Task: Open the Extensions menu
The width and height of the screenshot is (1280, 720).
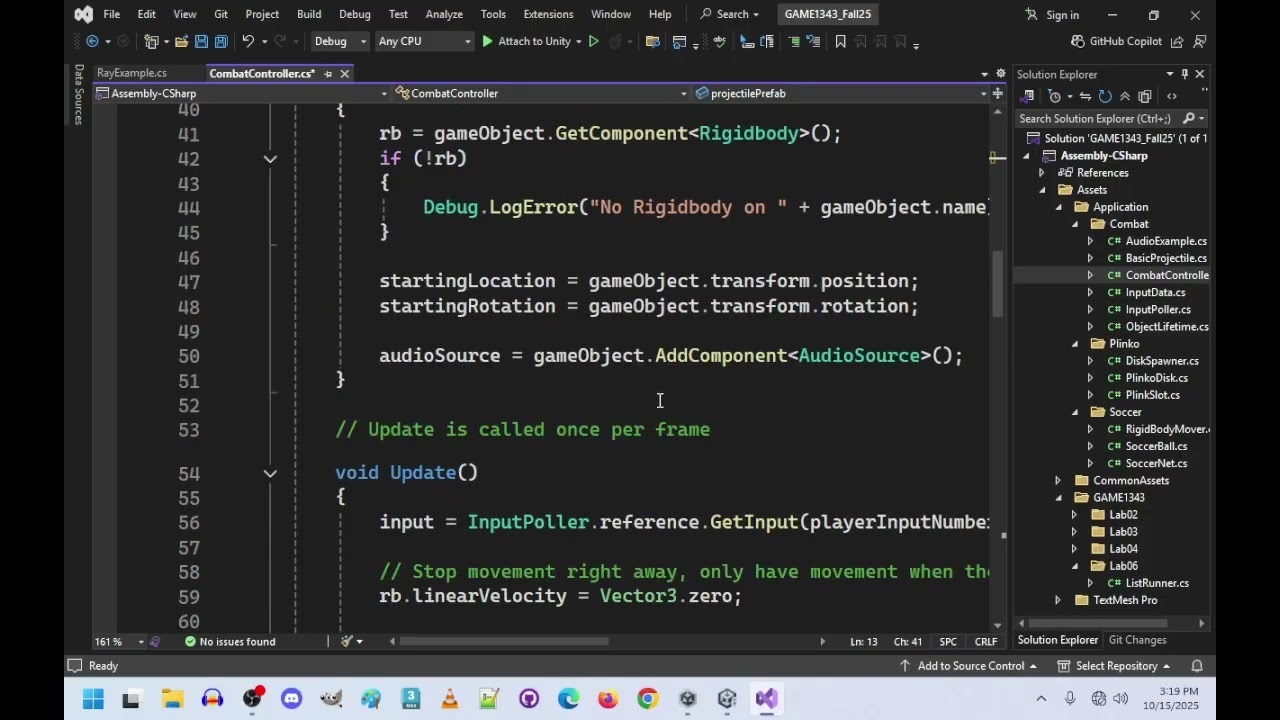Action: (548, 14)
